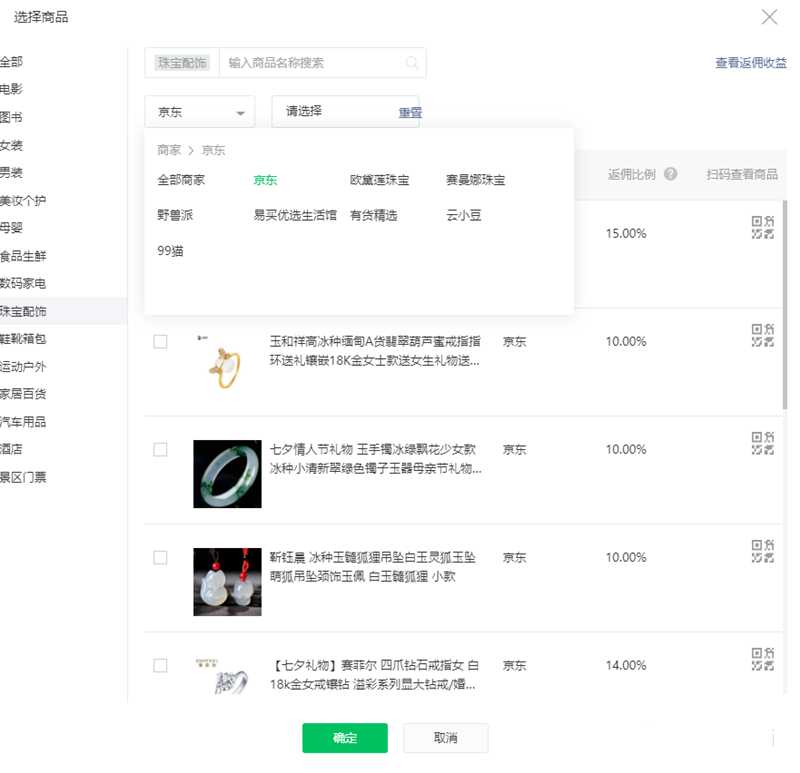Check the jade gourd ring product checkbox

coord(160,340)
